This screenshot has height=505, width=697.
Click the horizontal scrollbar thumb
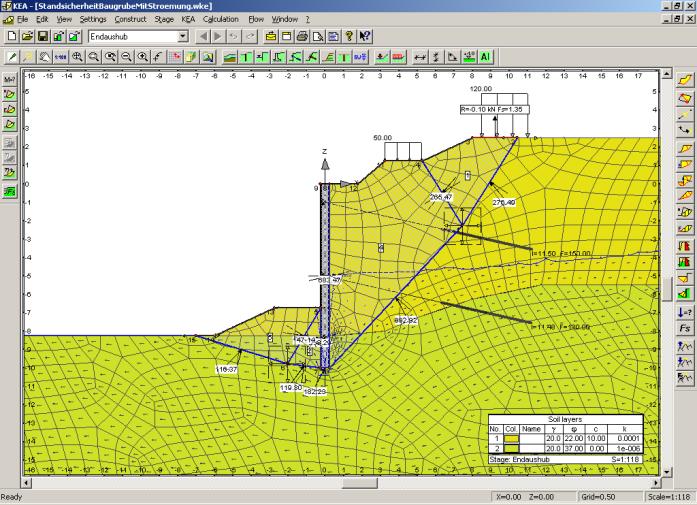pos(360,482)
